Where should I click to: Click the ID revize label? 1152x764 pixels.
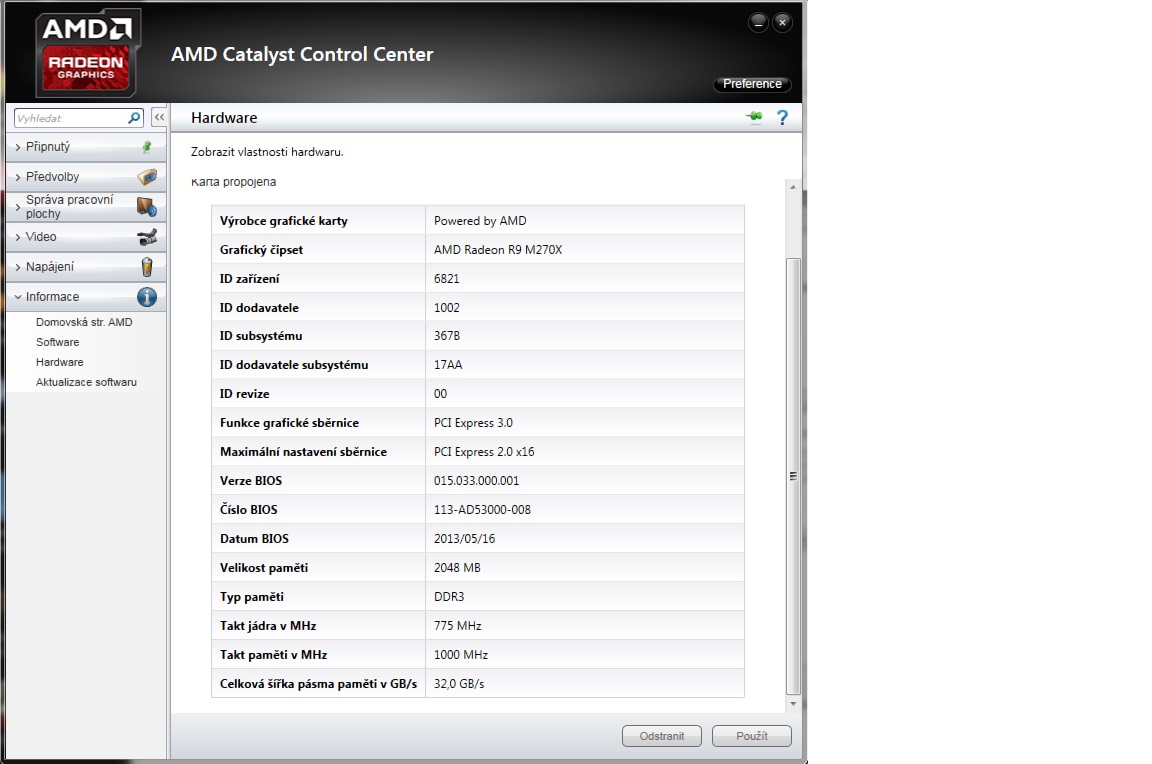pyautogui.click(x=245, y=394)
